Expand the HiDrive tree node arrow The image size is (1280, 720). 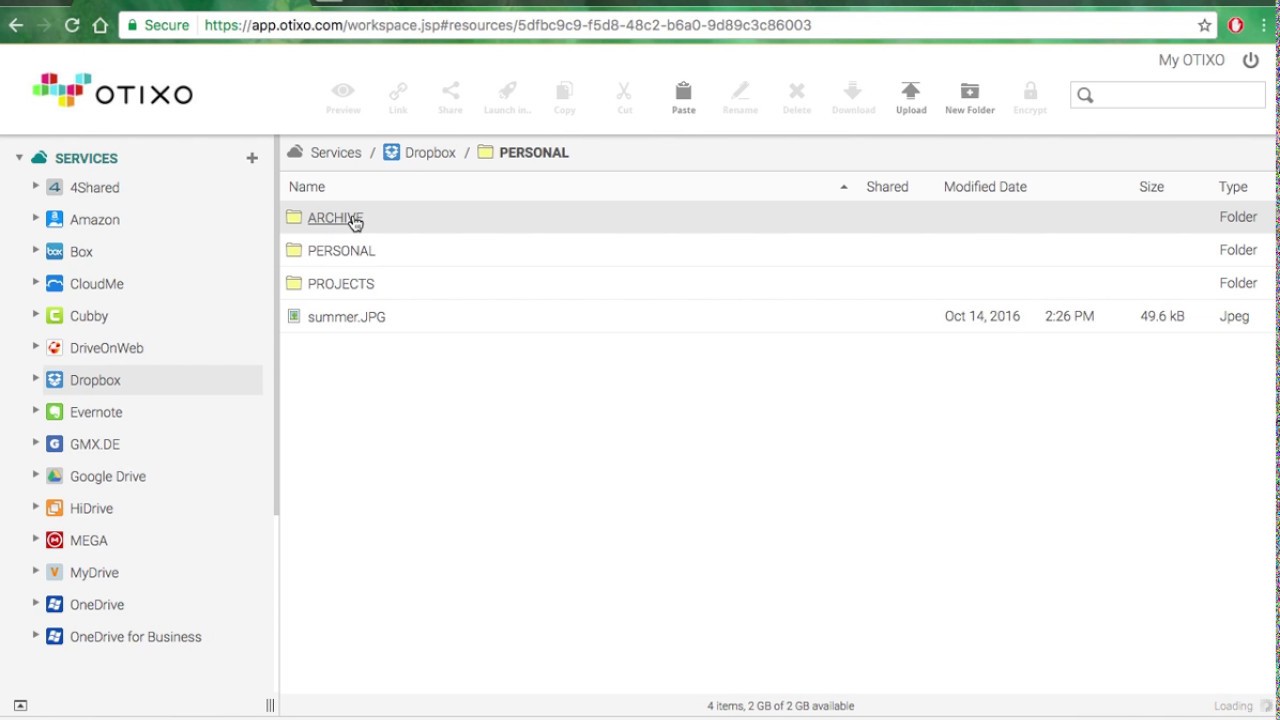point(35,507)
